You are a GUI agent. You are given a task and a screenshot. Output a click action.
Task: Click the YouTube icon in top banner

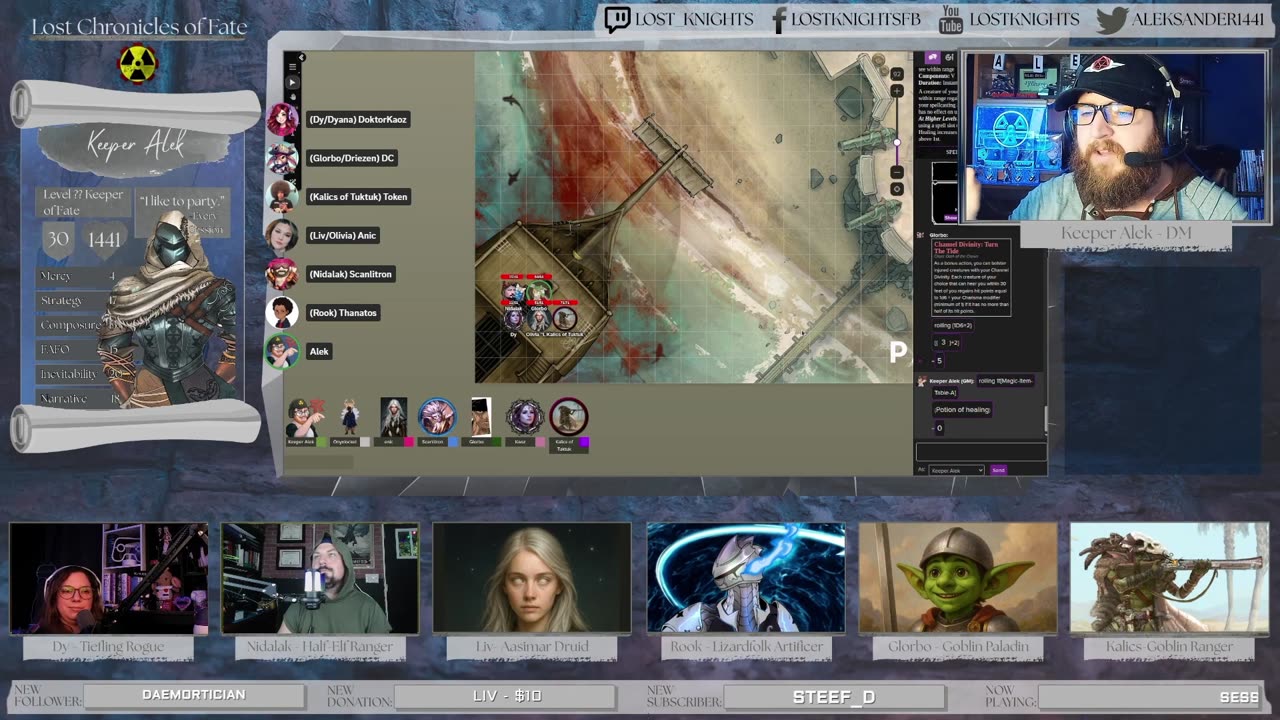[x=951, y=19]
